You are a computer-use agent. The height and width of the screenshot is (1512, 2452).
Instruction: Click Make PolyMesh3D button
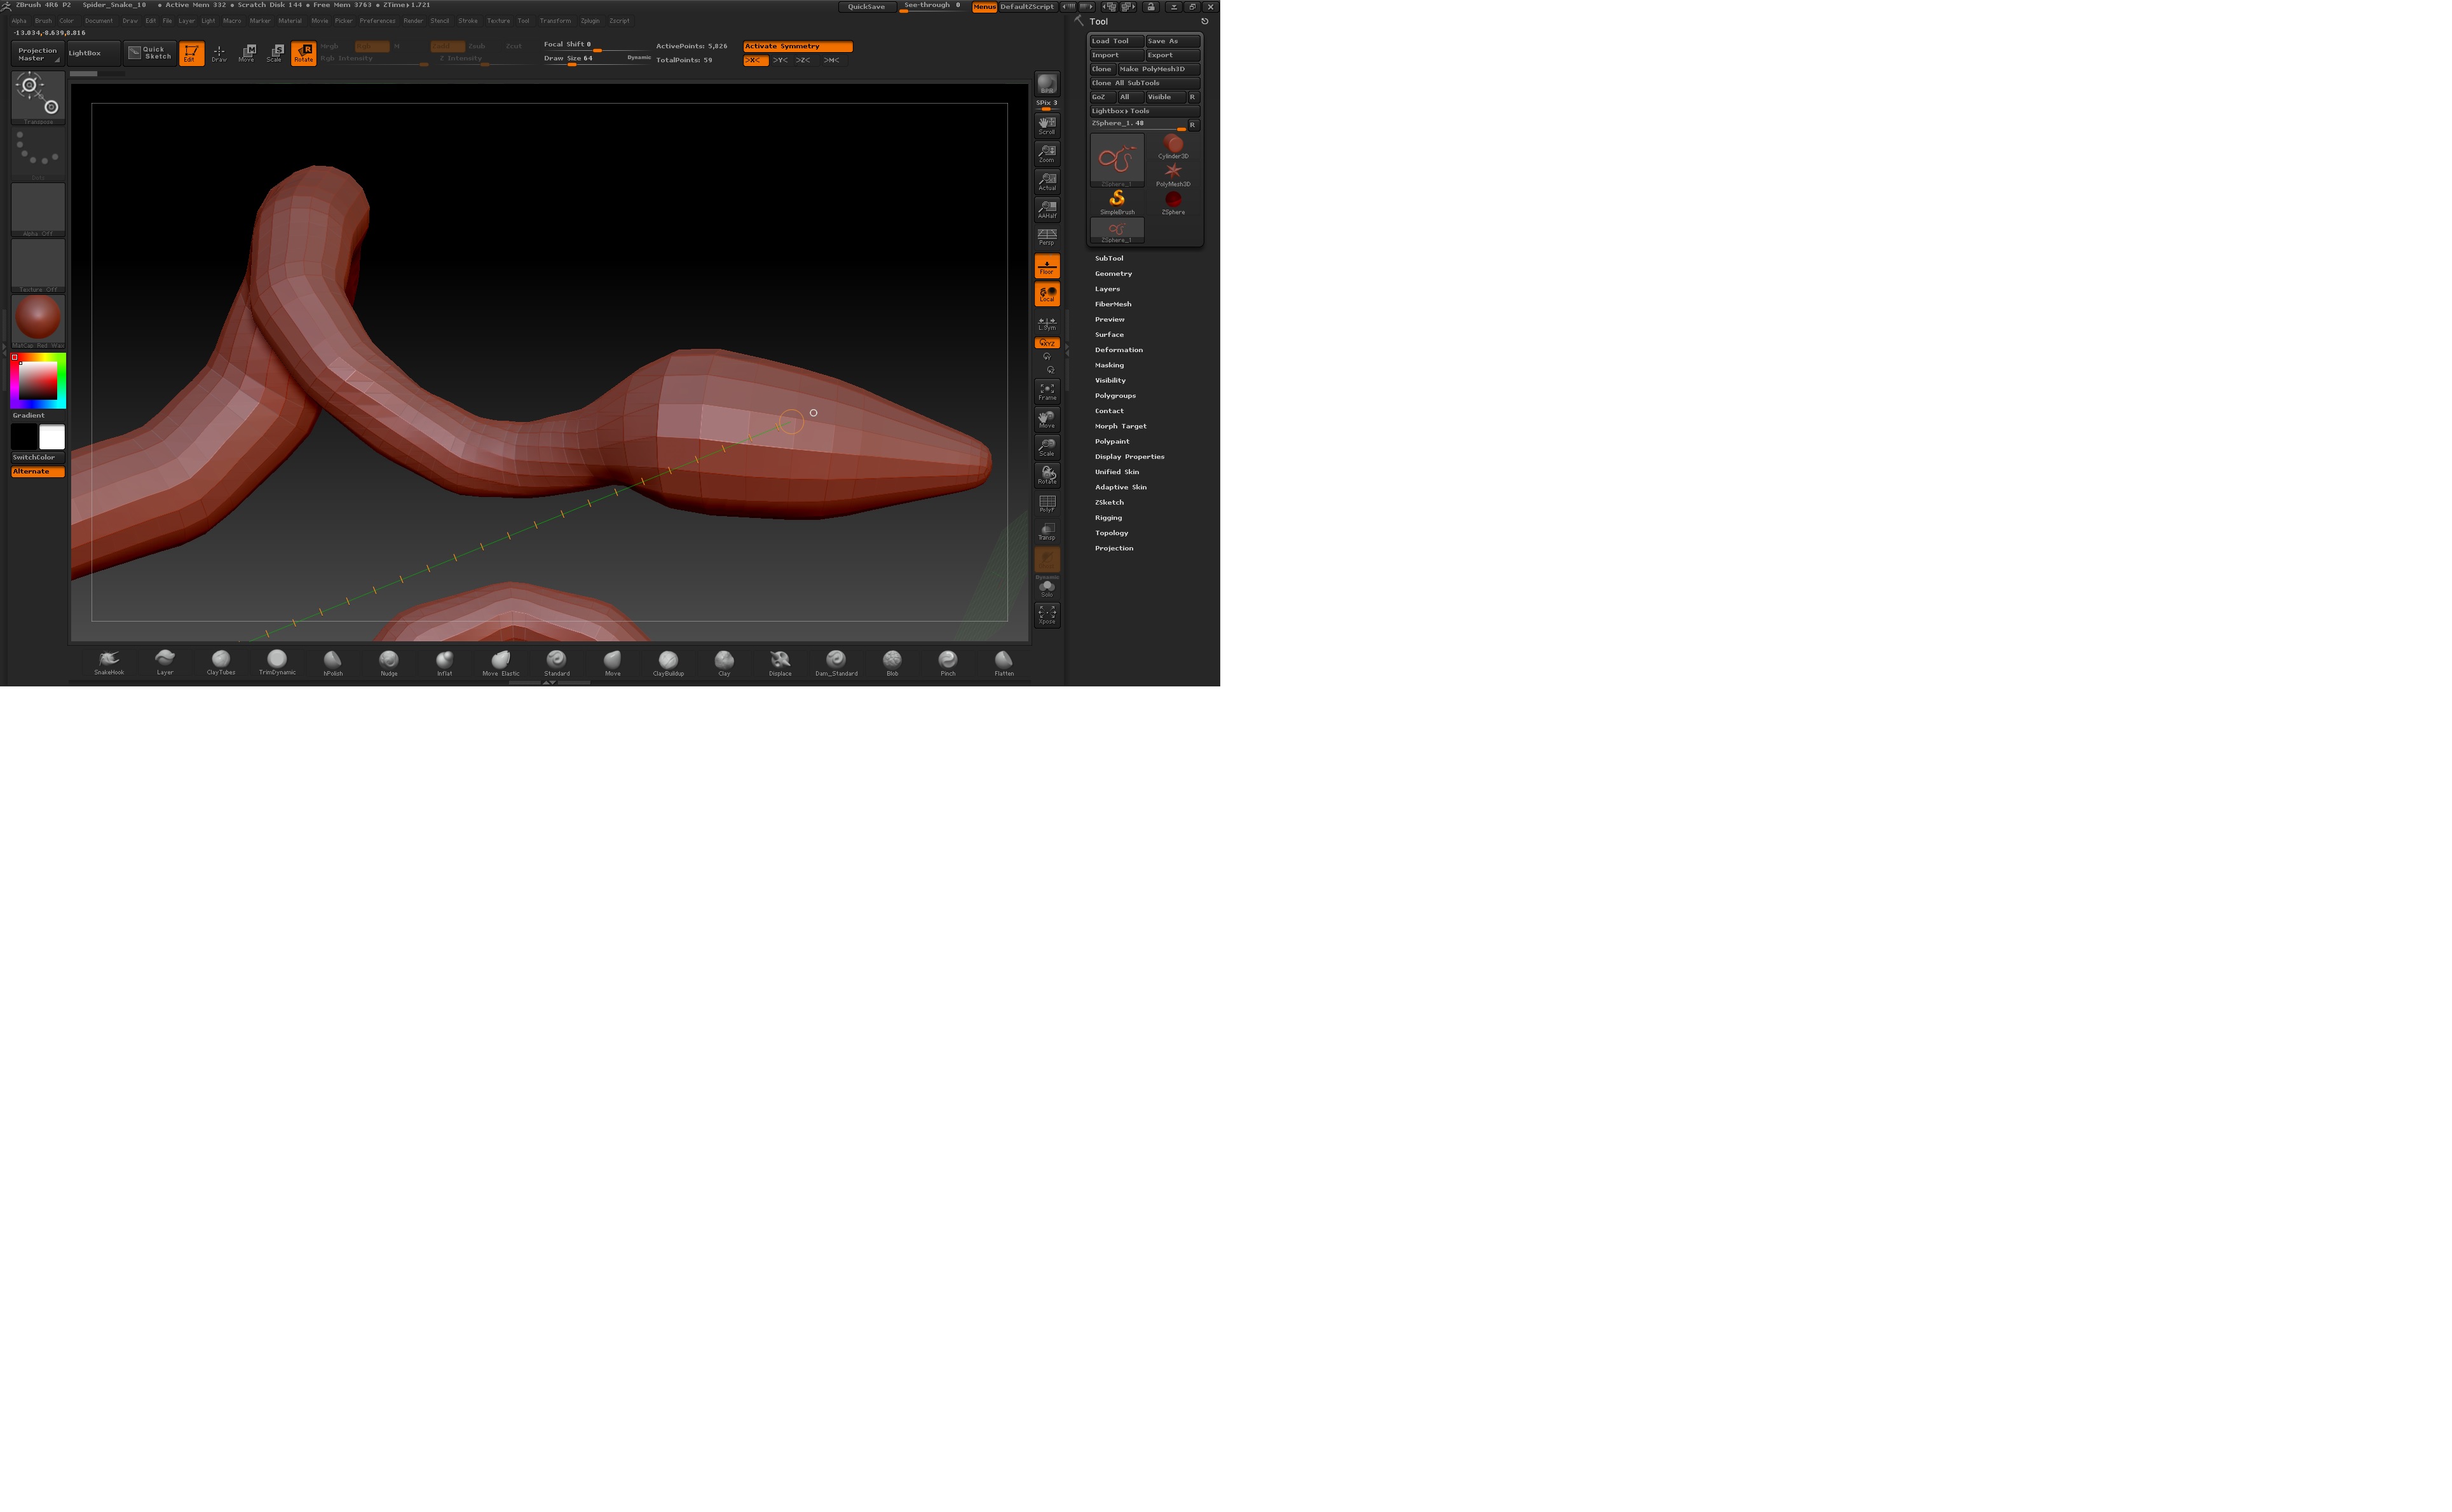1158,69
